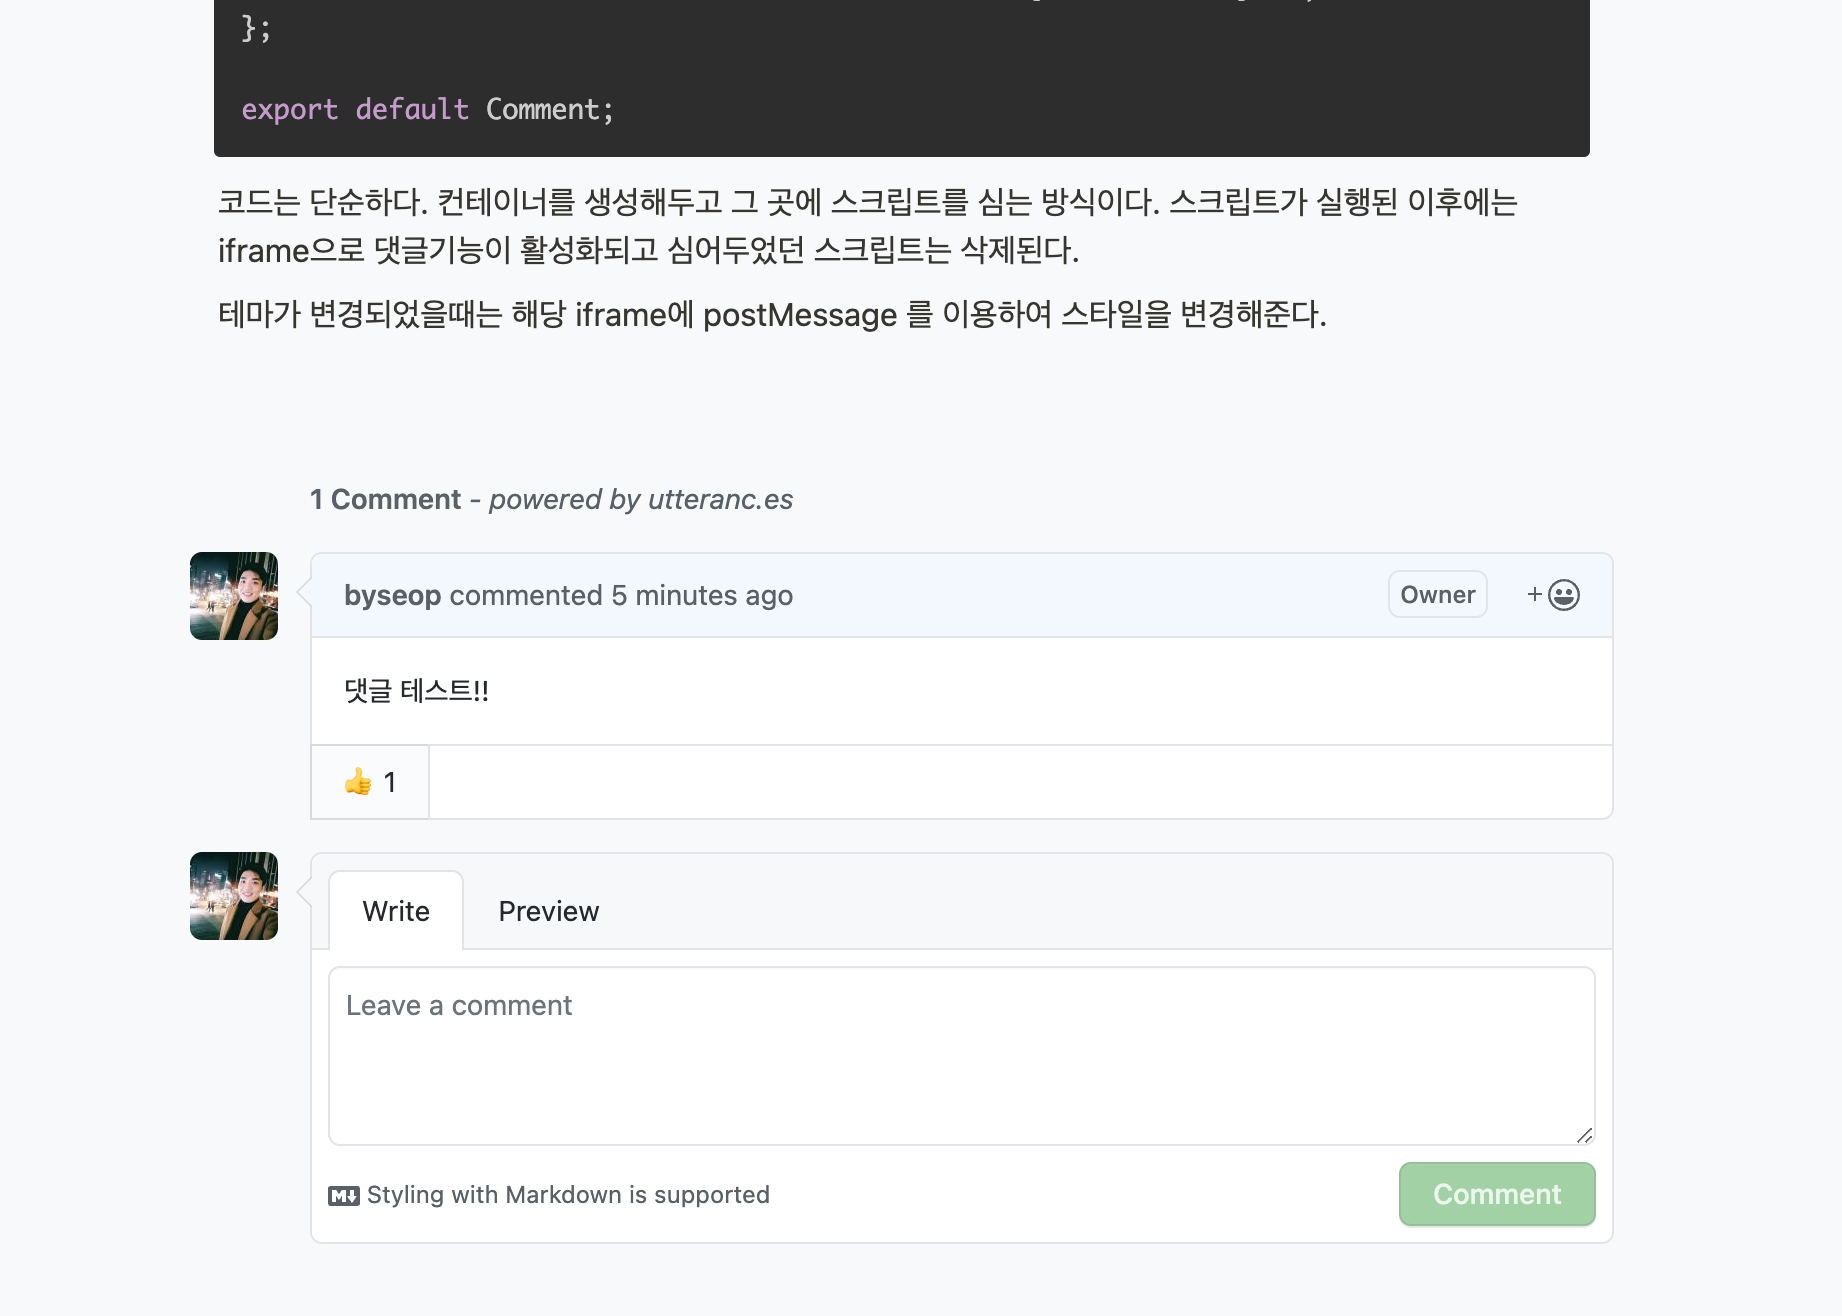Open byseop's profile link
Image resolution: width=1842 pixels, height=1316 pixels.
(392, 594)
